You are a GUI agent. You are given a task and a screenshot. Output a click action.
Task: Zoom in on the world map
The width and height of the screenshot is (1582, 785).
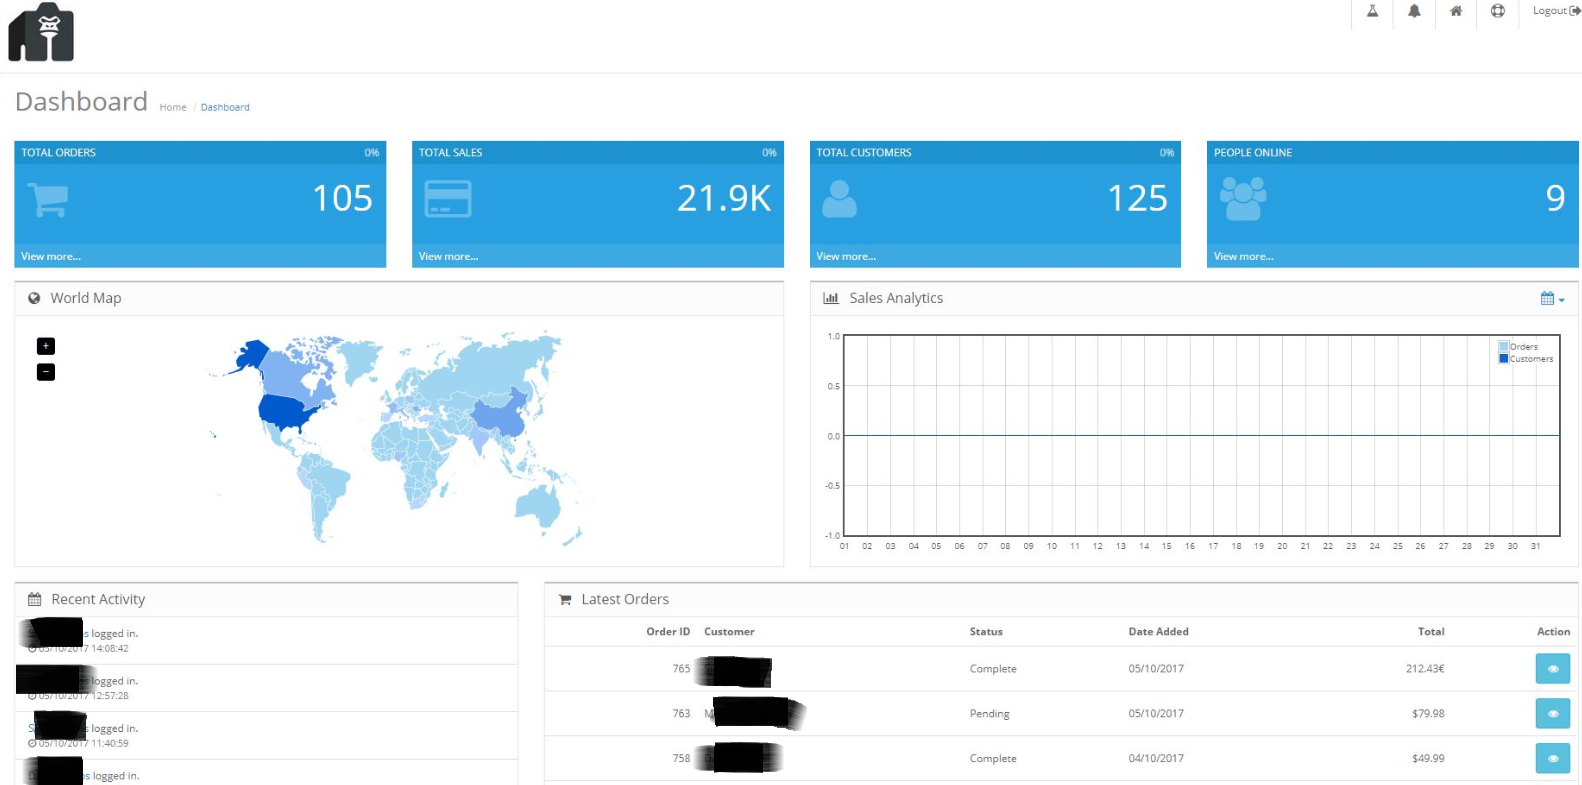pos(46,346)
